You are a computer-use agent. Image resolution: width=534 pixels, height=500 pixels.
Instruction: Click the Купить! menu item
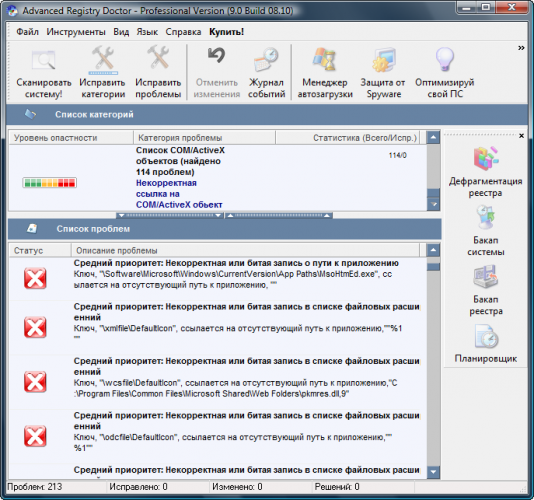tap(226, 32)
